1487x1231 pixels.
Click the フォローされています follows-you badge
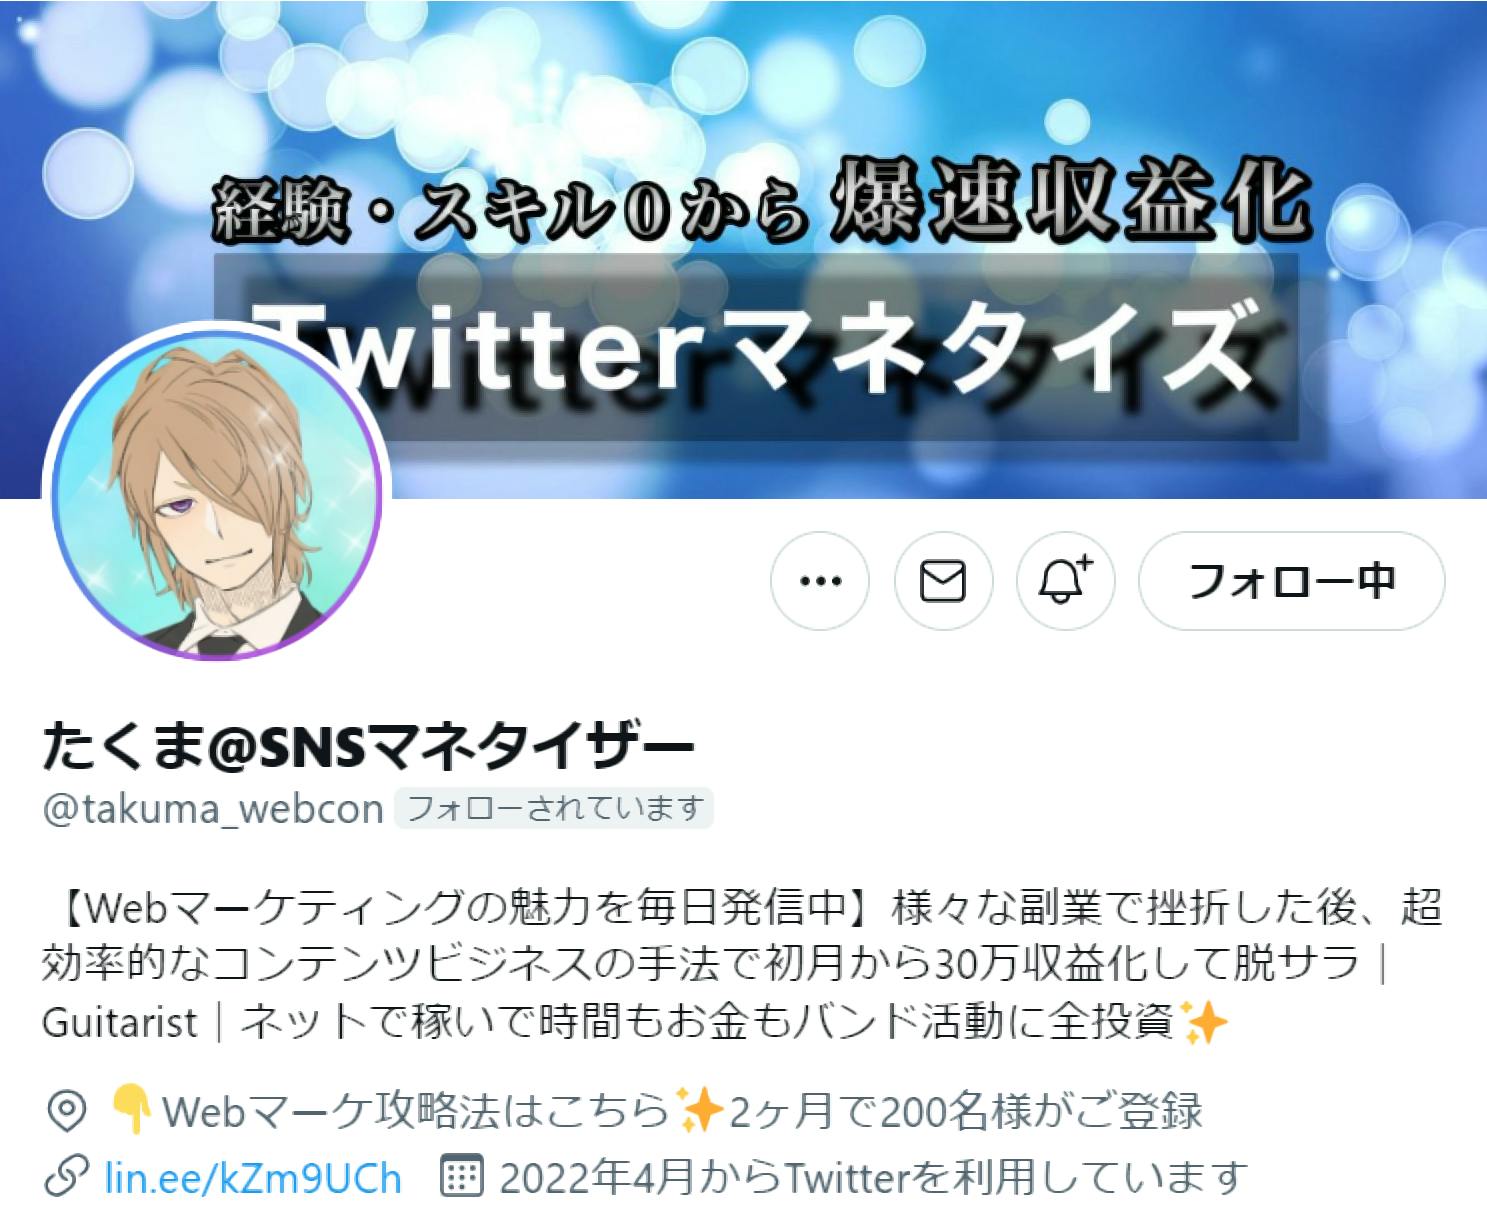tap(554, 808)
